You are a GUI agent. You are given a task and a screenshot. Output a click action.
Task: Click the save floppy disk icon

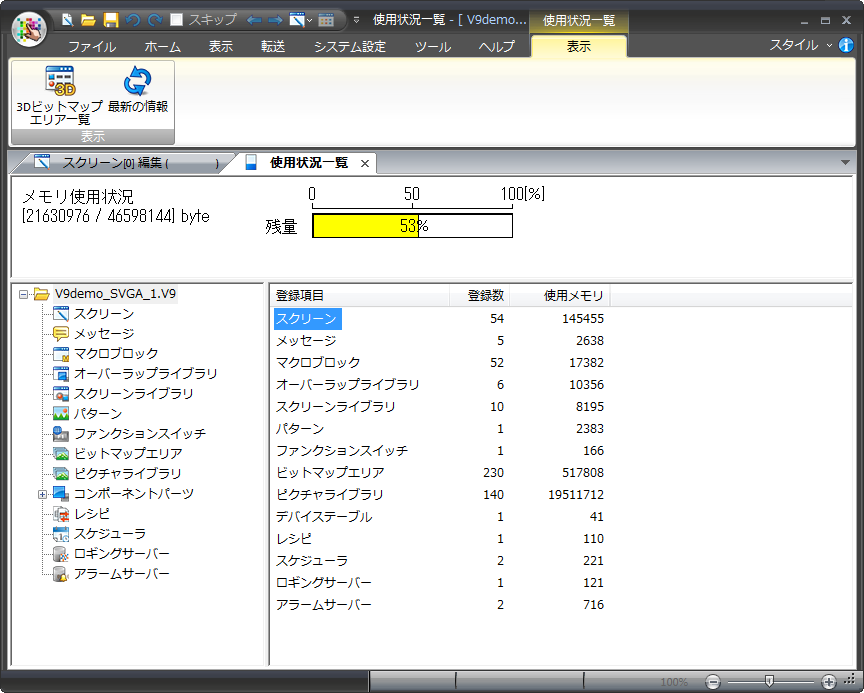(111, 19)
